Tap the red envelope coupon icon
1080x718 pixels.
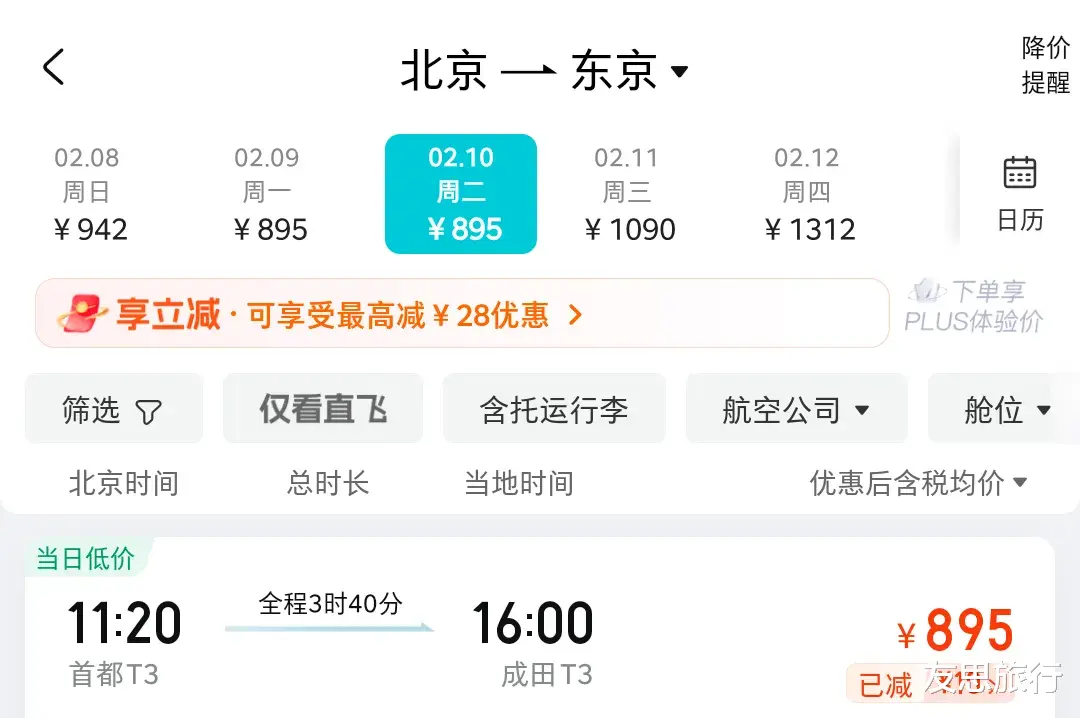coord(82,315)
